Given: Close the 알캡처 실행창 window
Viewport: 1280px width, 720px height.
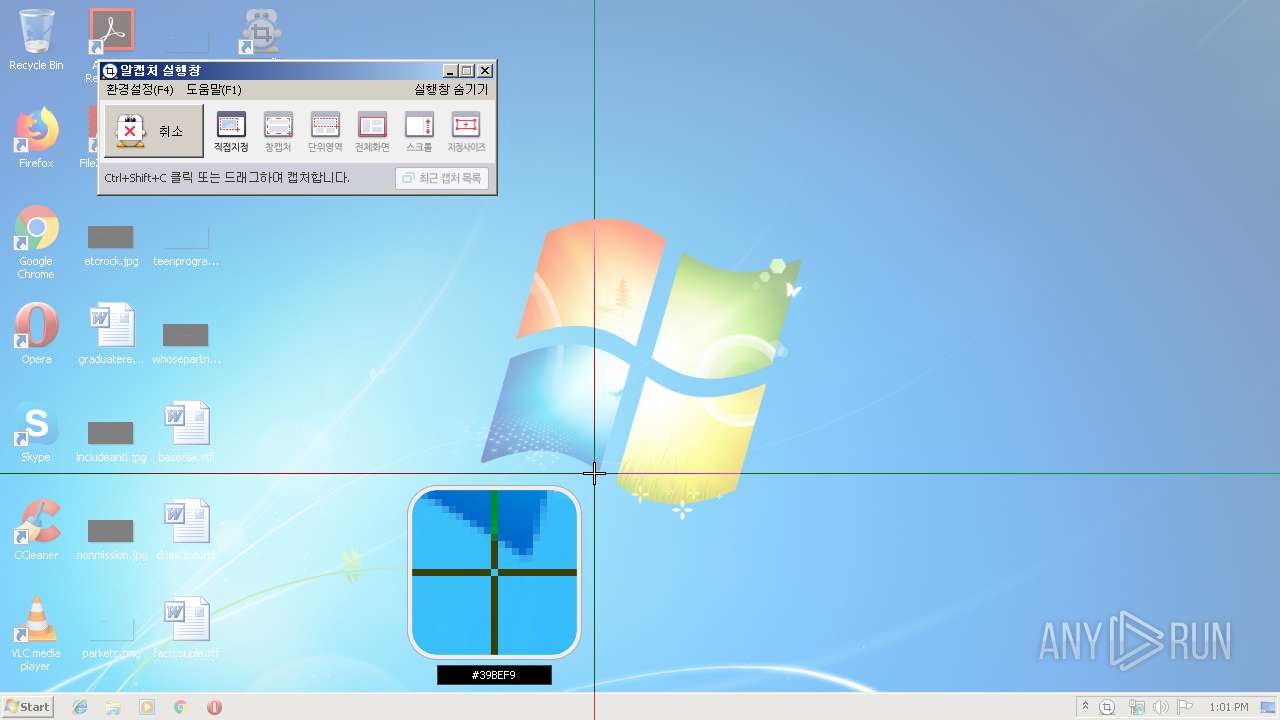Looking at the screenshot, I should tap(485, 71).
